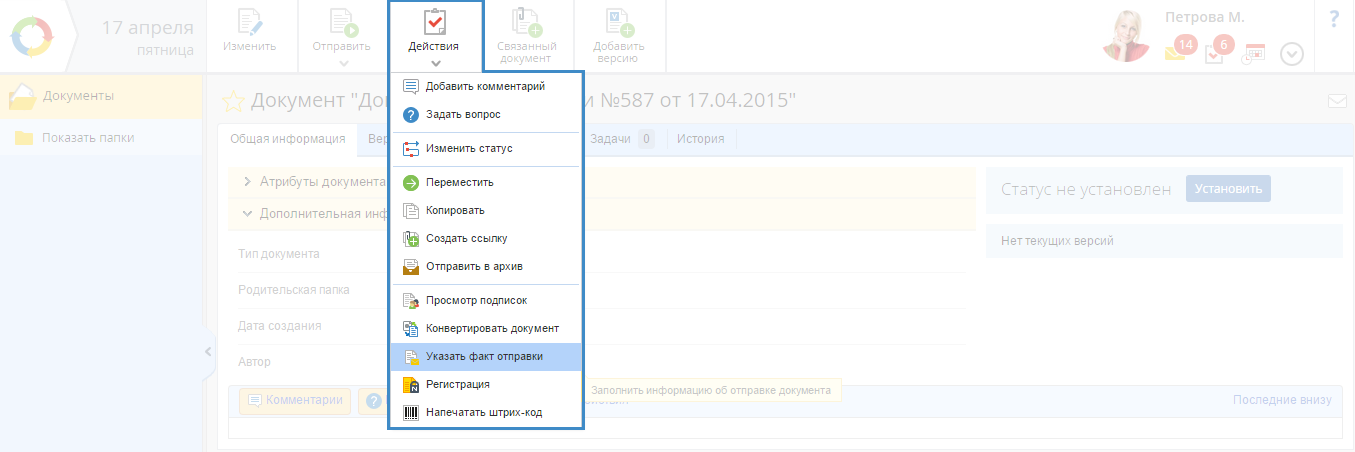Click the envelope icon beside document title
Viewport: 1355px width, 452px height.
[x=1336, y=101]
